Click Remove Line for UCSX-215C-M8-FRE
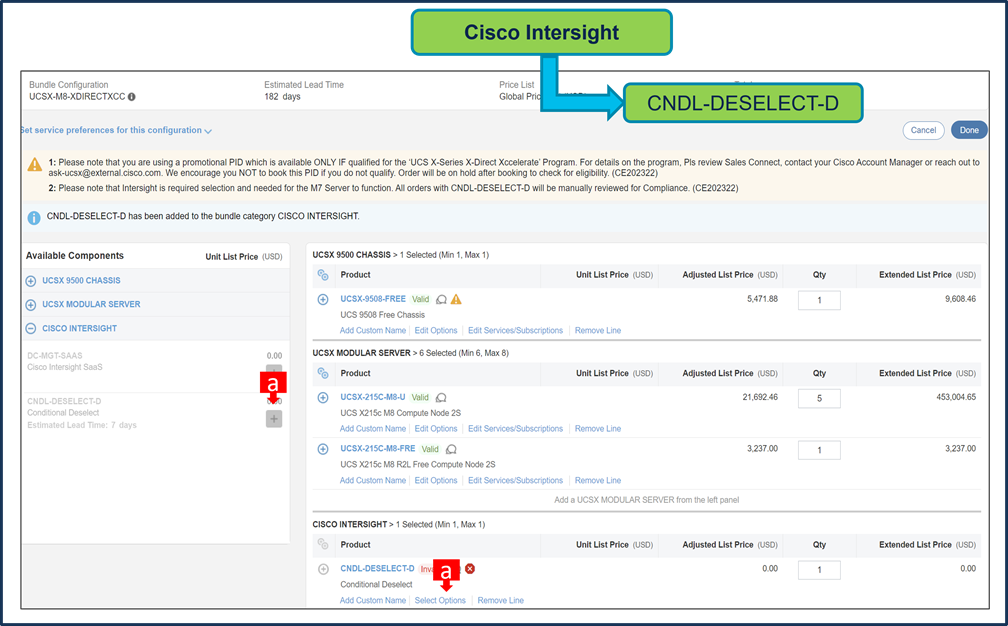The image size is (1008, 626). pos(598,481)
